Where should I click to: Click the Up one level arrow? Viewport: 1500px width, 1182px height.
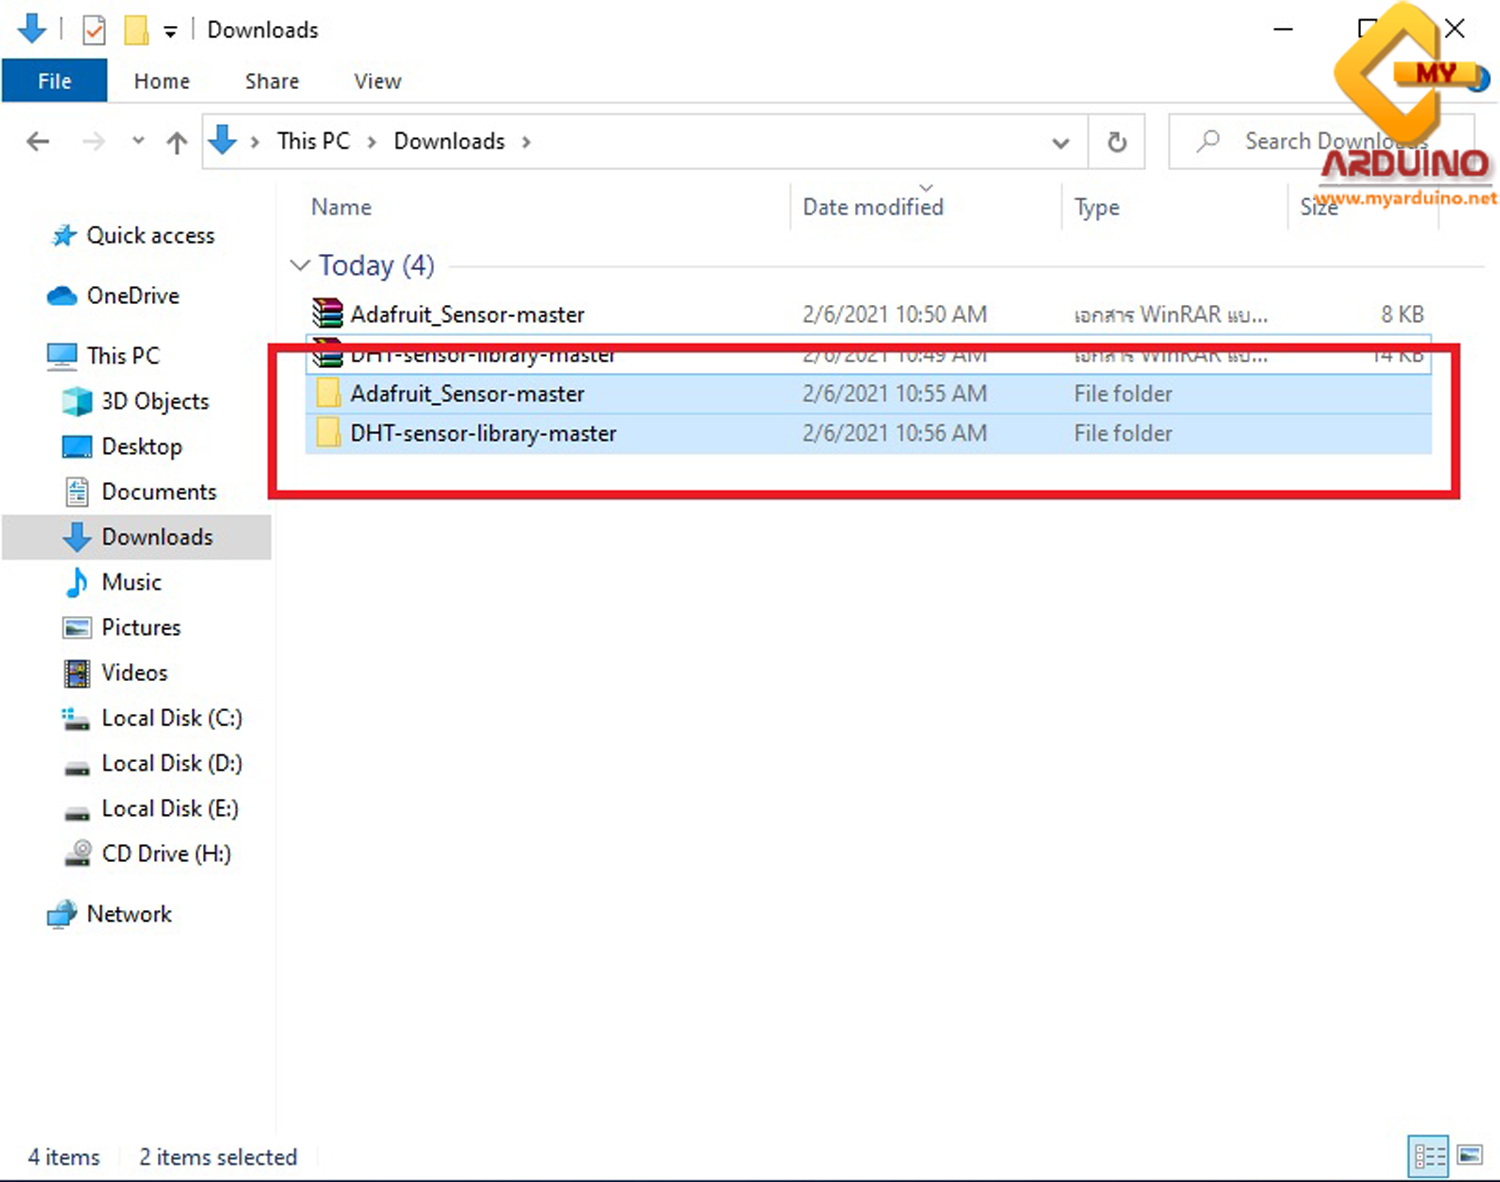[x=177, y=143]
